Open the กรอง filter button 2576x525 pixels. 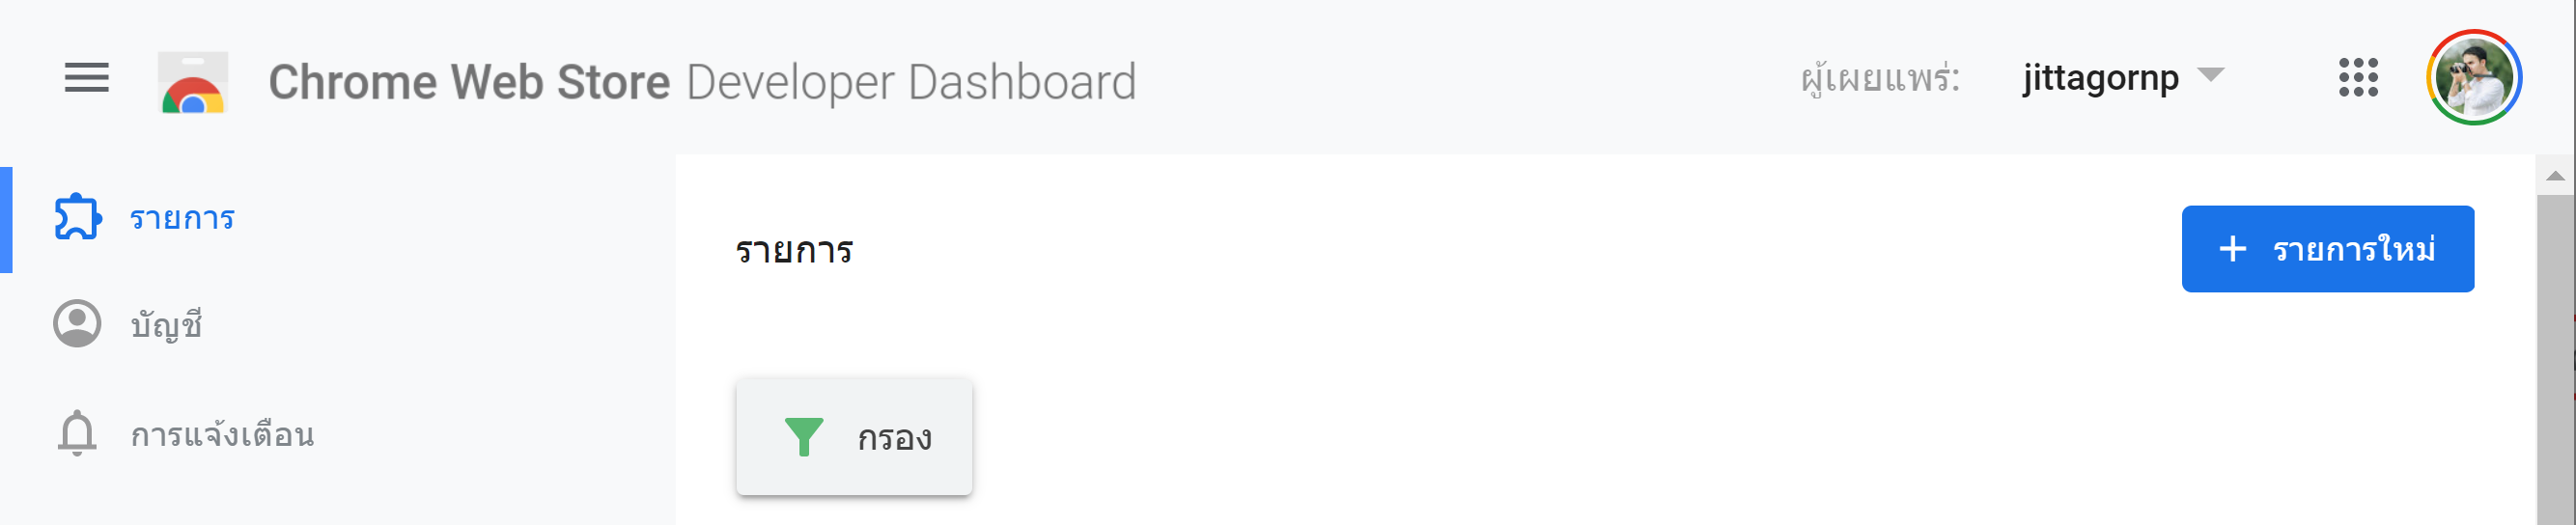point(854,437)
